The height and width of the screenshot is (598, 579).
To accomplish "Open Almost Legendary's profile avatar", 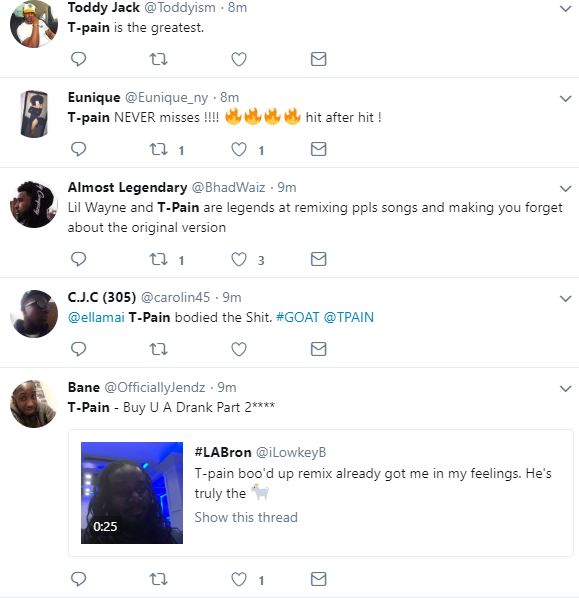I will 34,204.
